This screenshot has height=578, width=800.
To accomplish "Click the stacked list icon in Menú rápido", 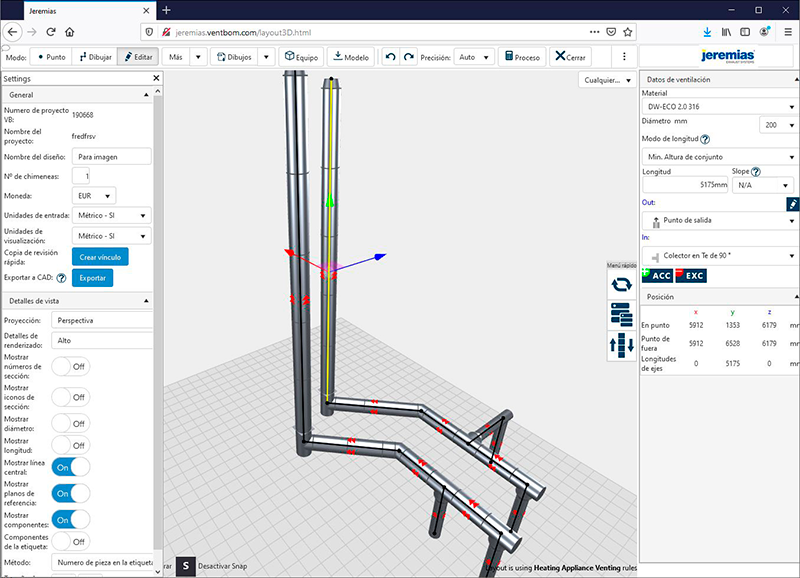I will coord(620,316).
